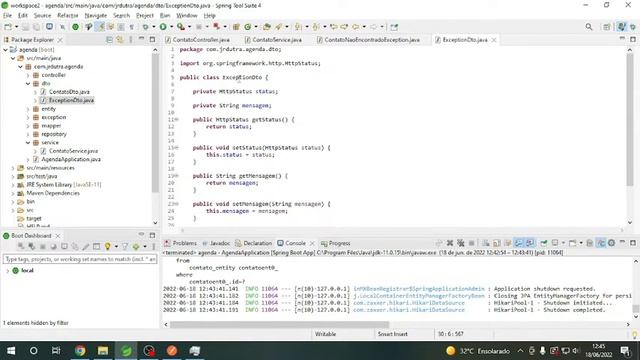Click the Open Perspective icon
Screen dimensions: 640x360
(607, 27)
